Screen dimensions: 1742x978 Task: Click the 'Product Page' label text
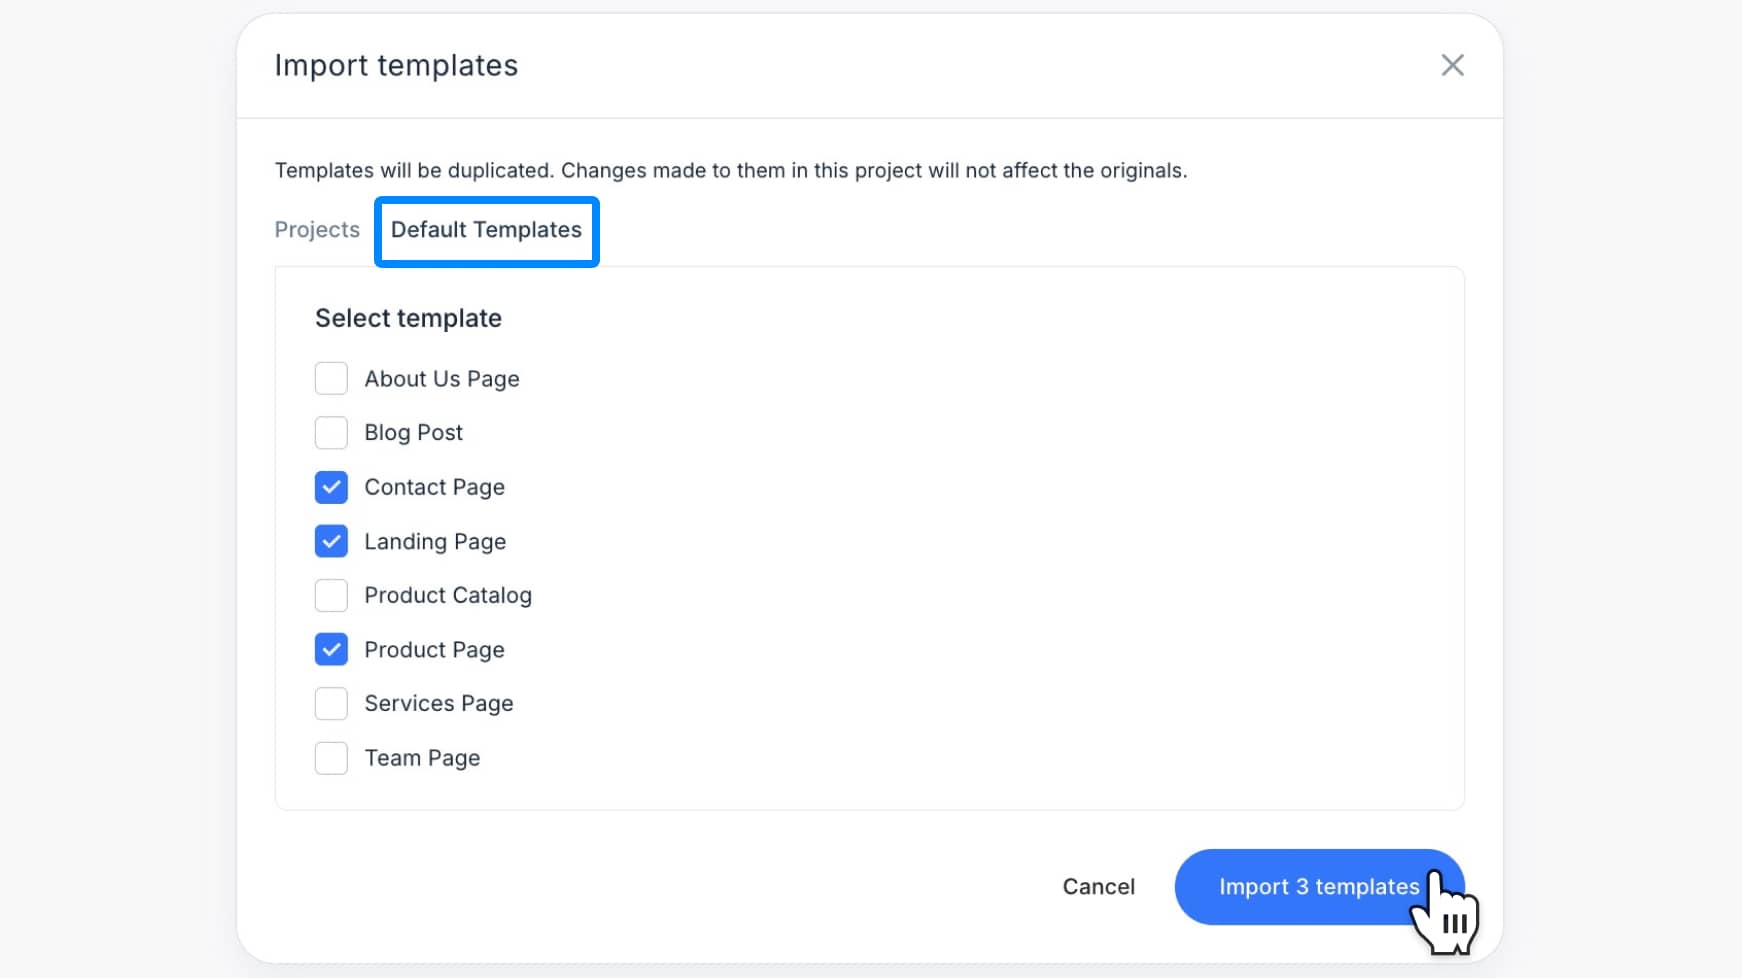(x=434, y=650)
